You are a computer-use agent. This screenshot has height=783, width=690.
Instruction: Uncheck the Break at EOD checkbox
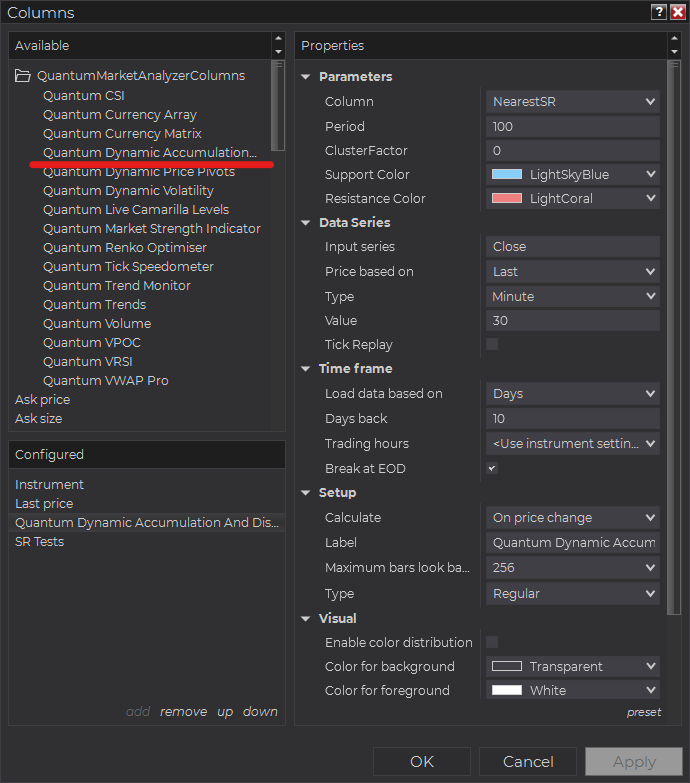[492, 468]
